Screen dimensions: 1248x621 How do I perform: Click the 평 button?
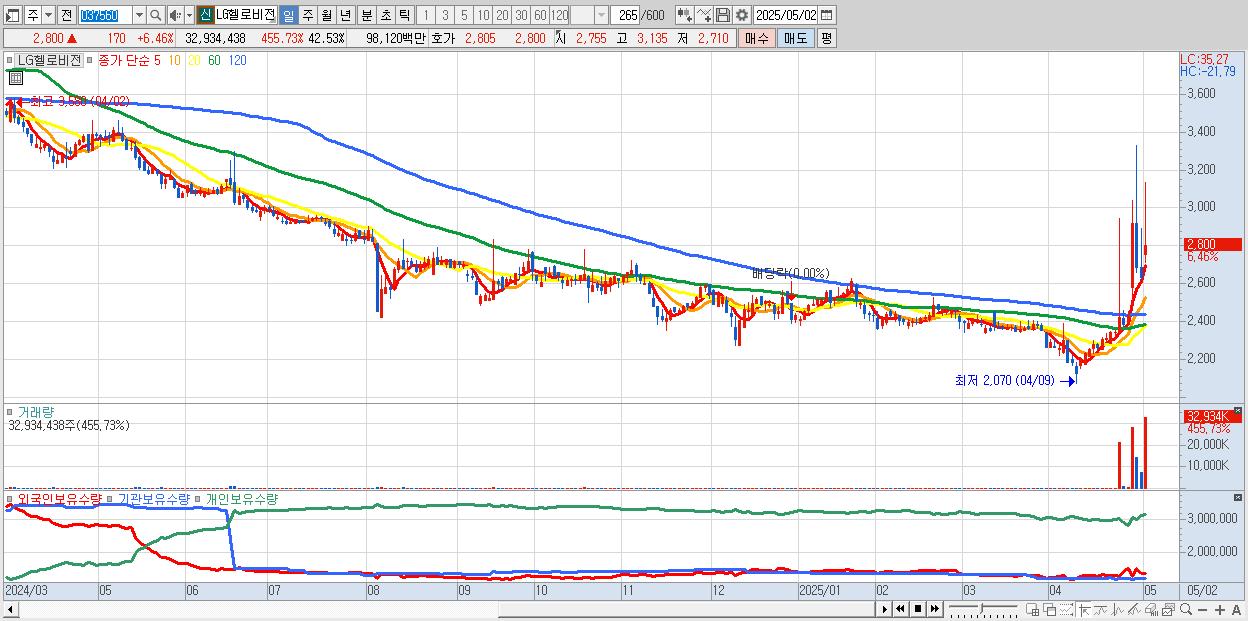point(826,38)
